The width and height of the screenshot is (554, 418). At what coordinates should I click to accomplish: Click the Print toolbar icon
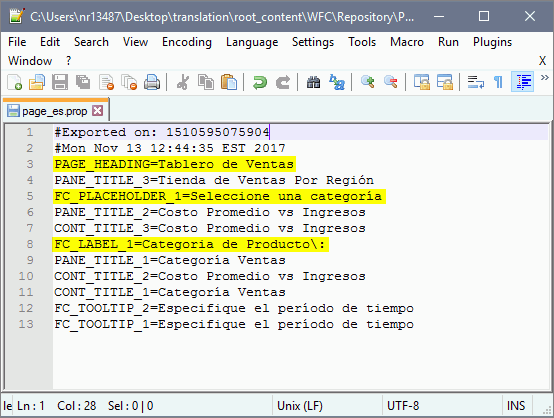click(x=152, y=82)
